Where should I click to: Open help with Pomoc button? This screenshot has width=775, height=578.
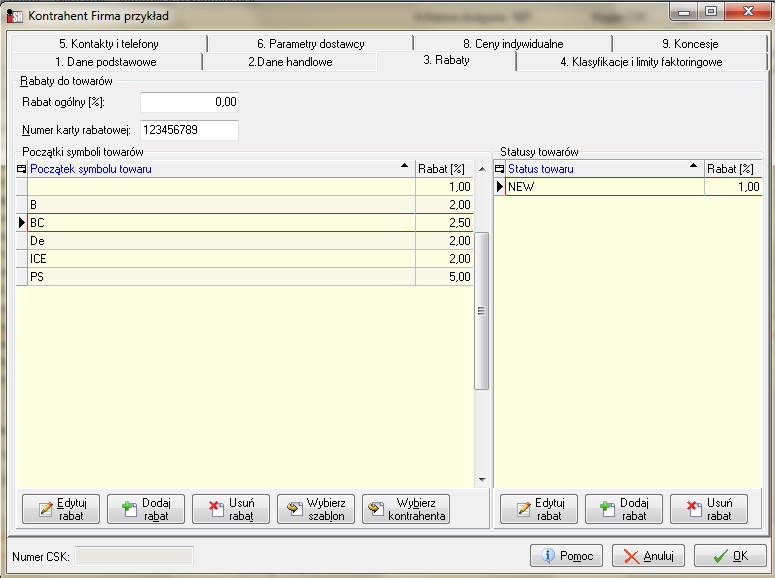(566, 556)
